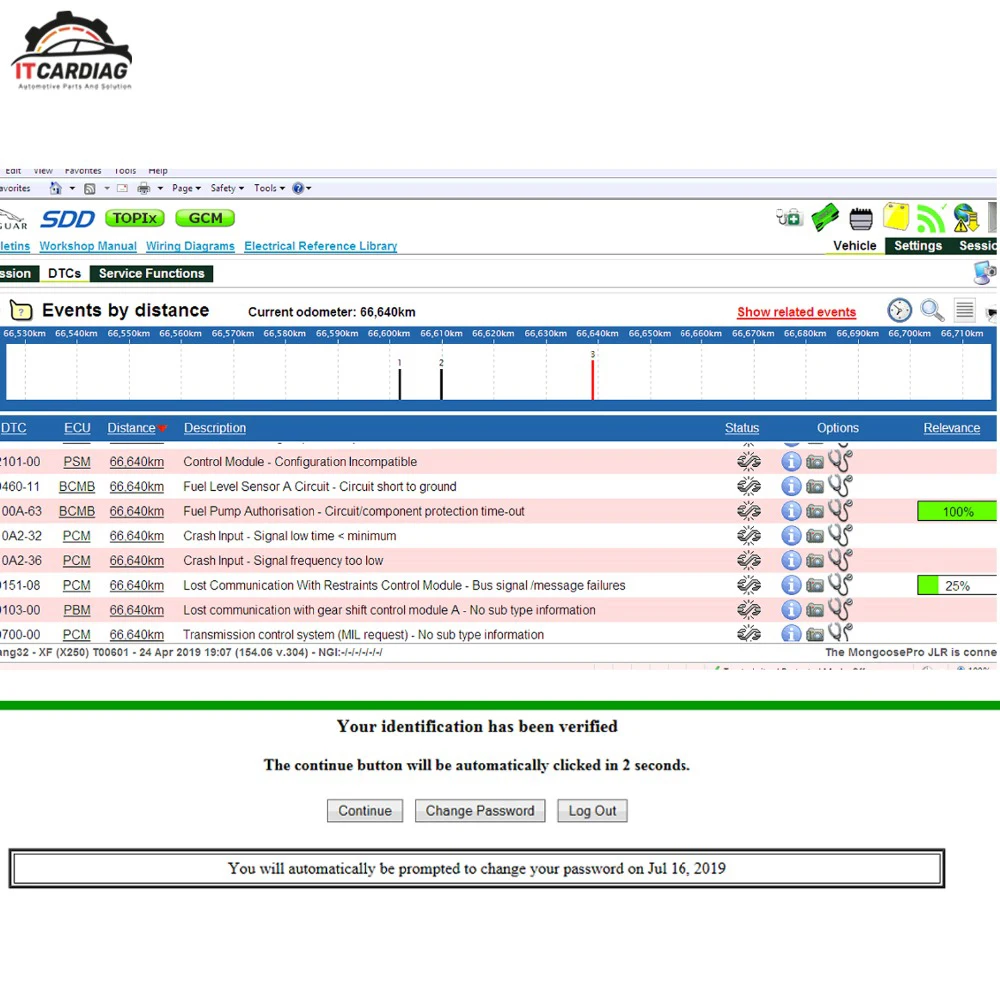Sort by the Relevance column header

pos(952,428)
